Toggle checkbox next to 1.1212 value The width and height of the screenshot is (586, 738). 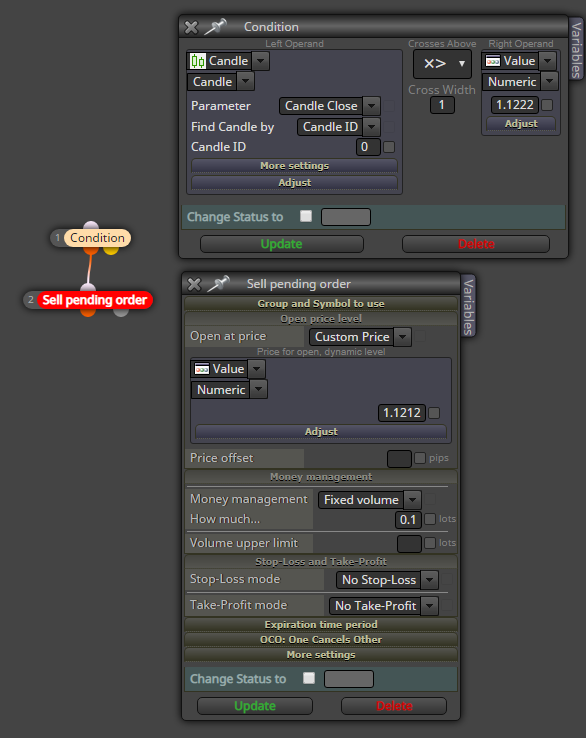(x=434, y=413)
